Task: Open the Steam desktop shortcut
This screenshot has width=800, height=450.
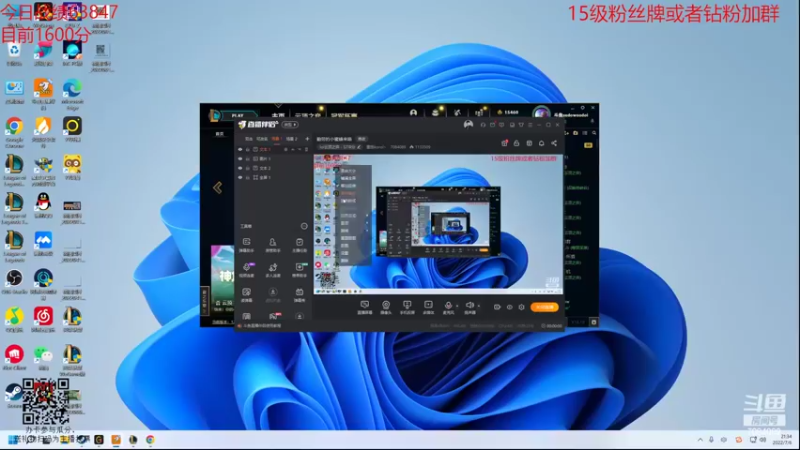Action: pyautogui.click(x=13, y=396)
